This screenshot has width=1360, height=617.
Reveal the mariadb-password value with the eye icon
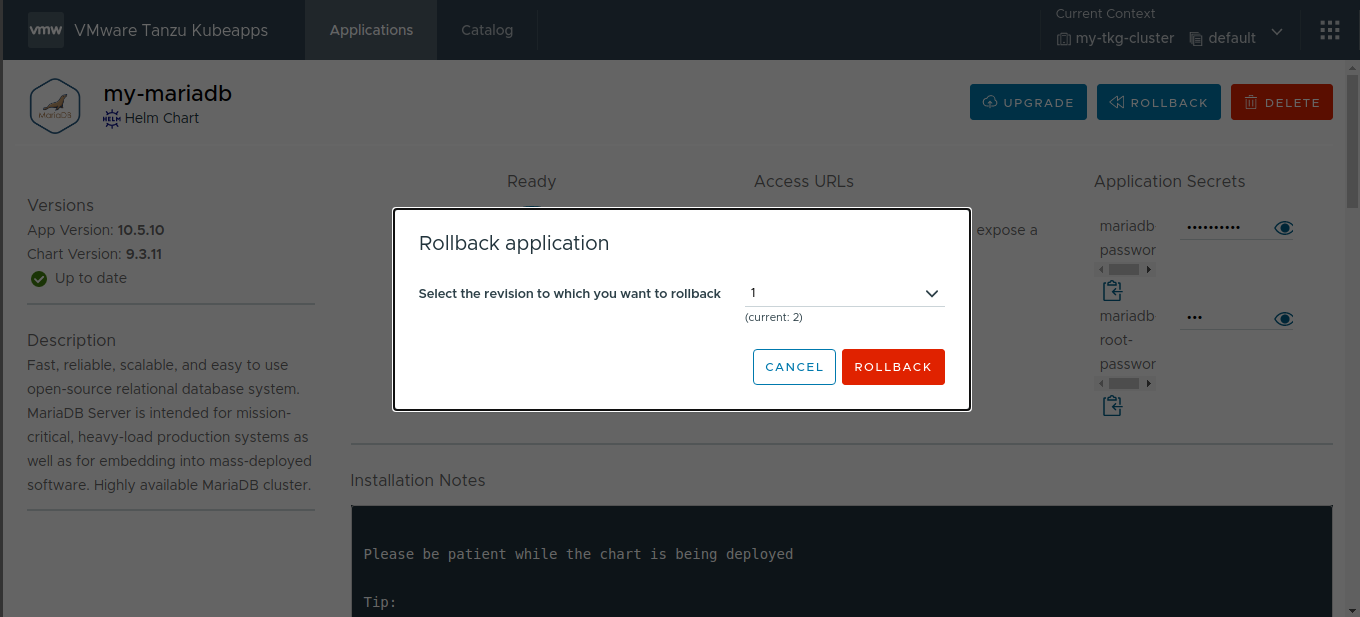tap(1283, 227)
